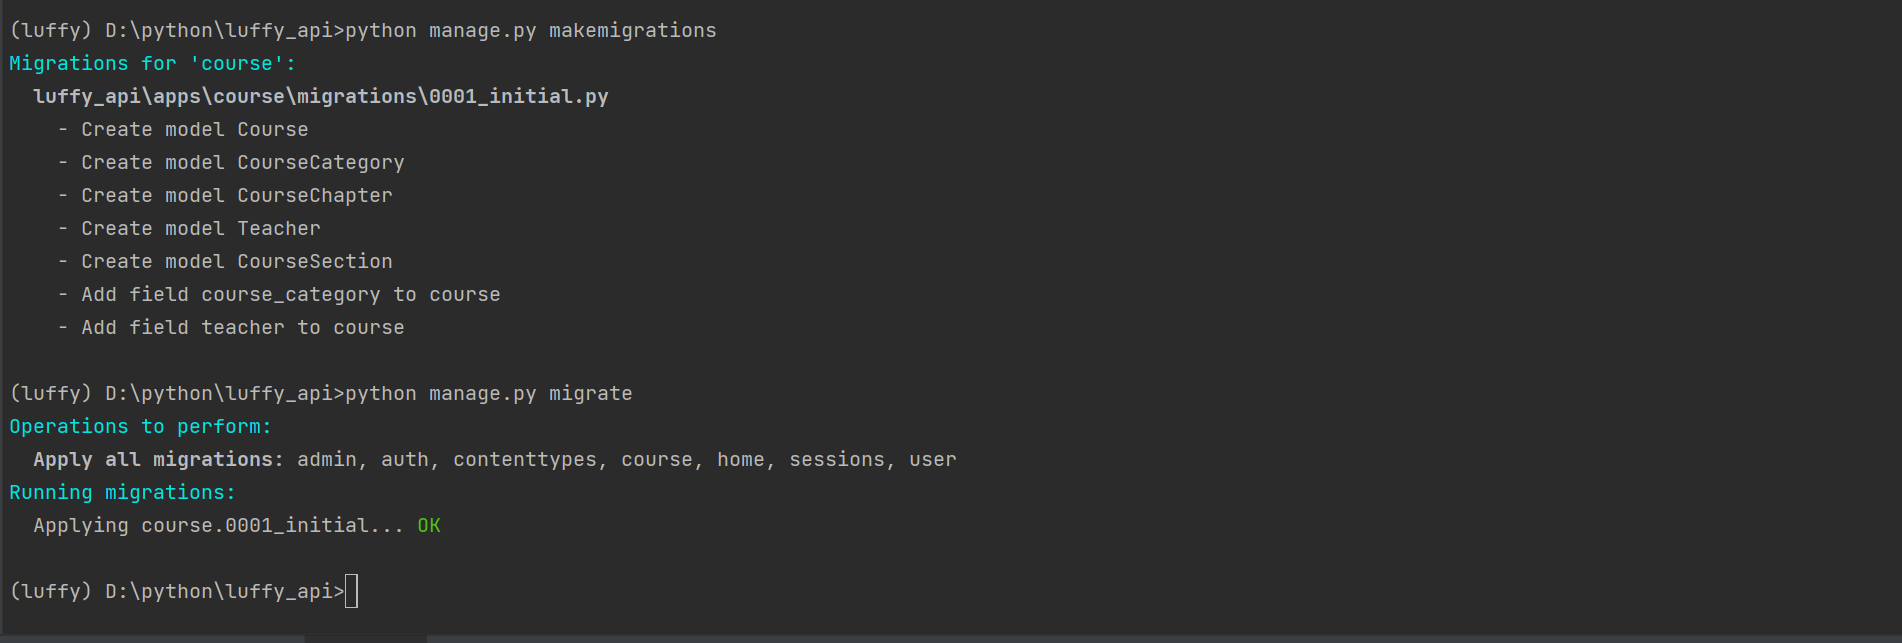Click the "Create model Course" output line
This screenshot has height=643, width=1902.
(194, 130)
